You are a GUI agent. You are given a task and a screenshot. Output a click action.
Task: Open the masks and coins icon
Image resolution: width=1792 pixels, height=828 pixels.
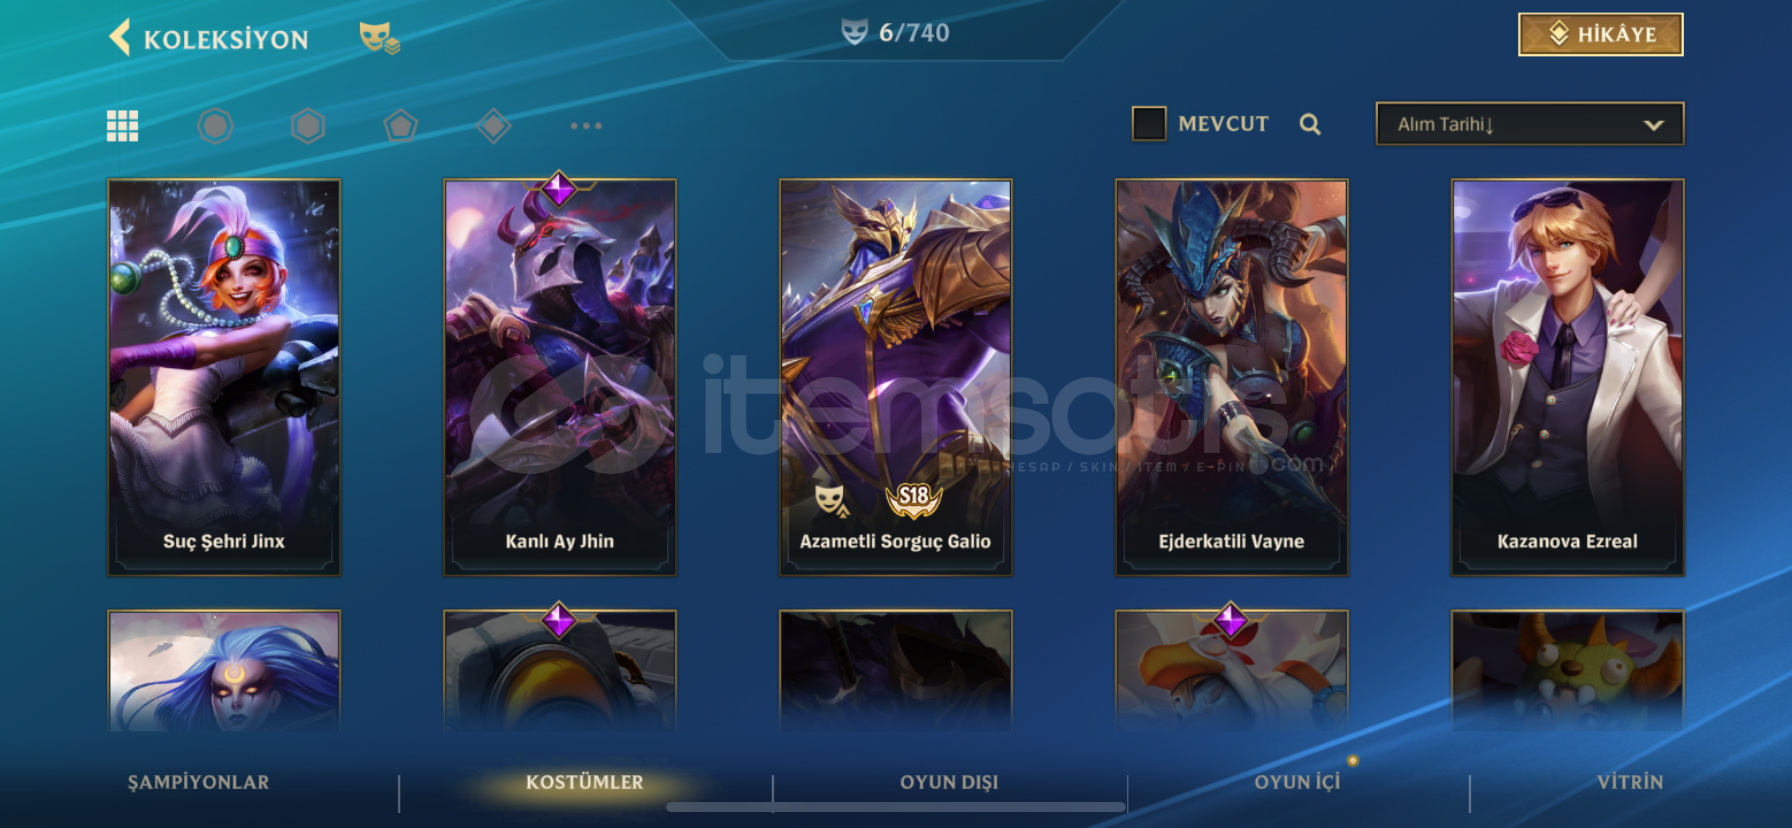click(380, 38)
